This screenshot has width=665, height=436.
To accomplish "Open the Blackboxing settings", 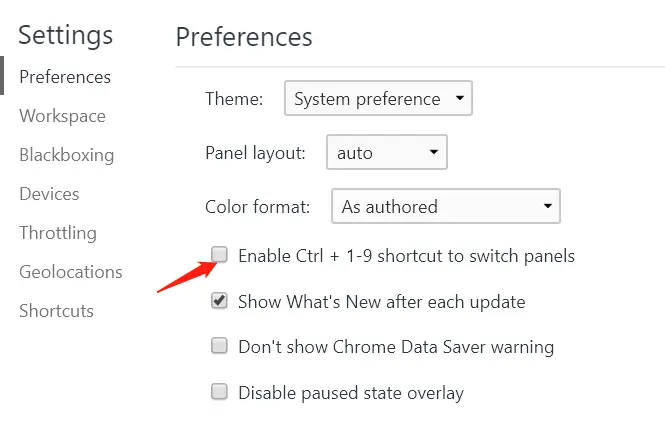I will [66, 155].
